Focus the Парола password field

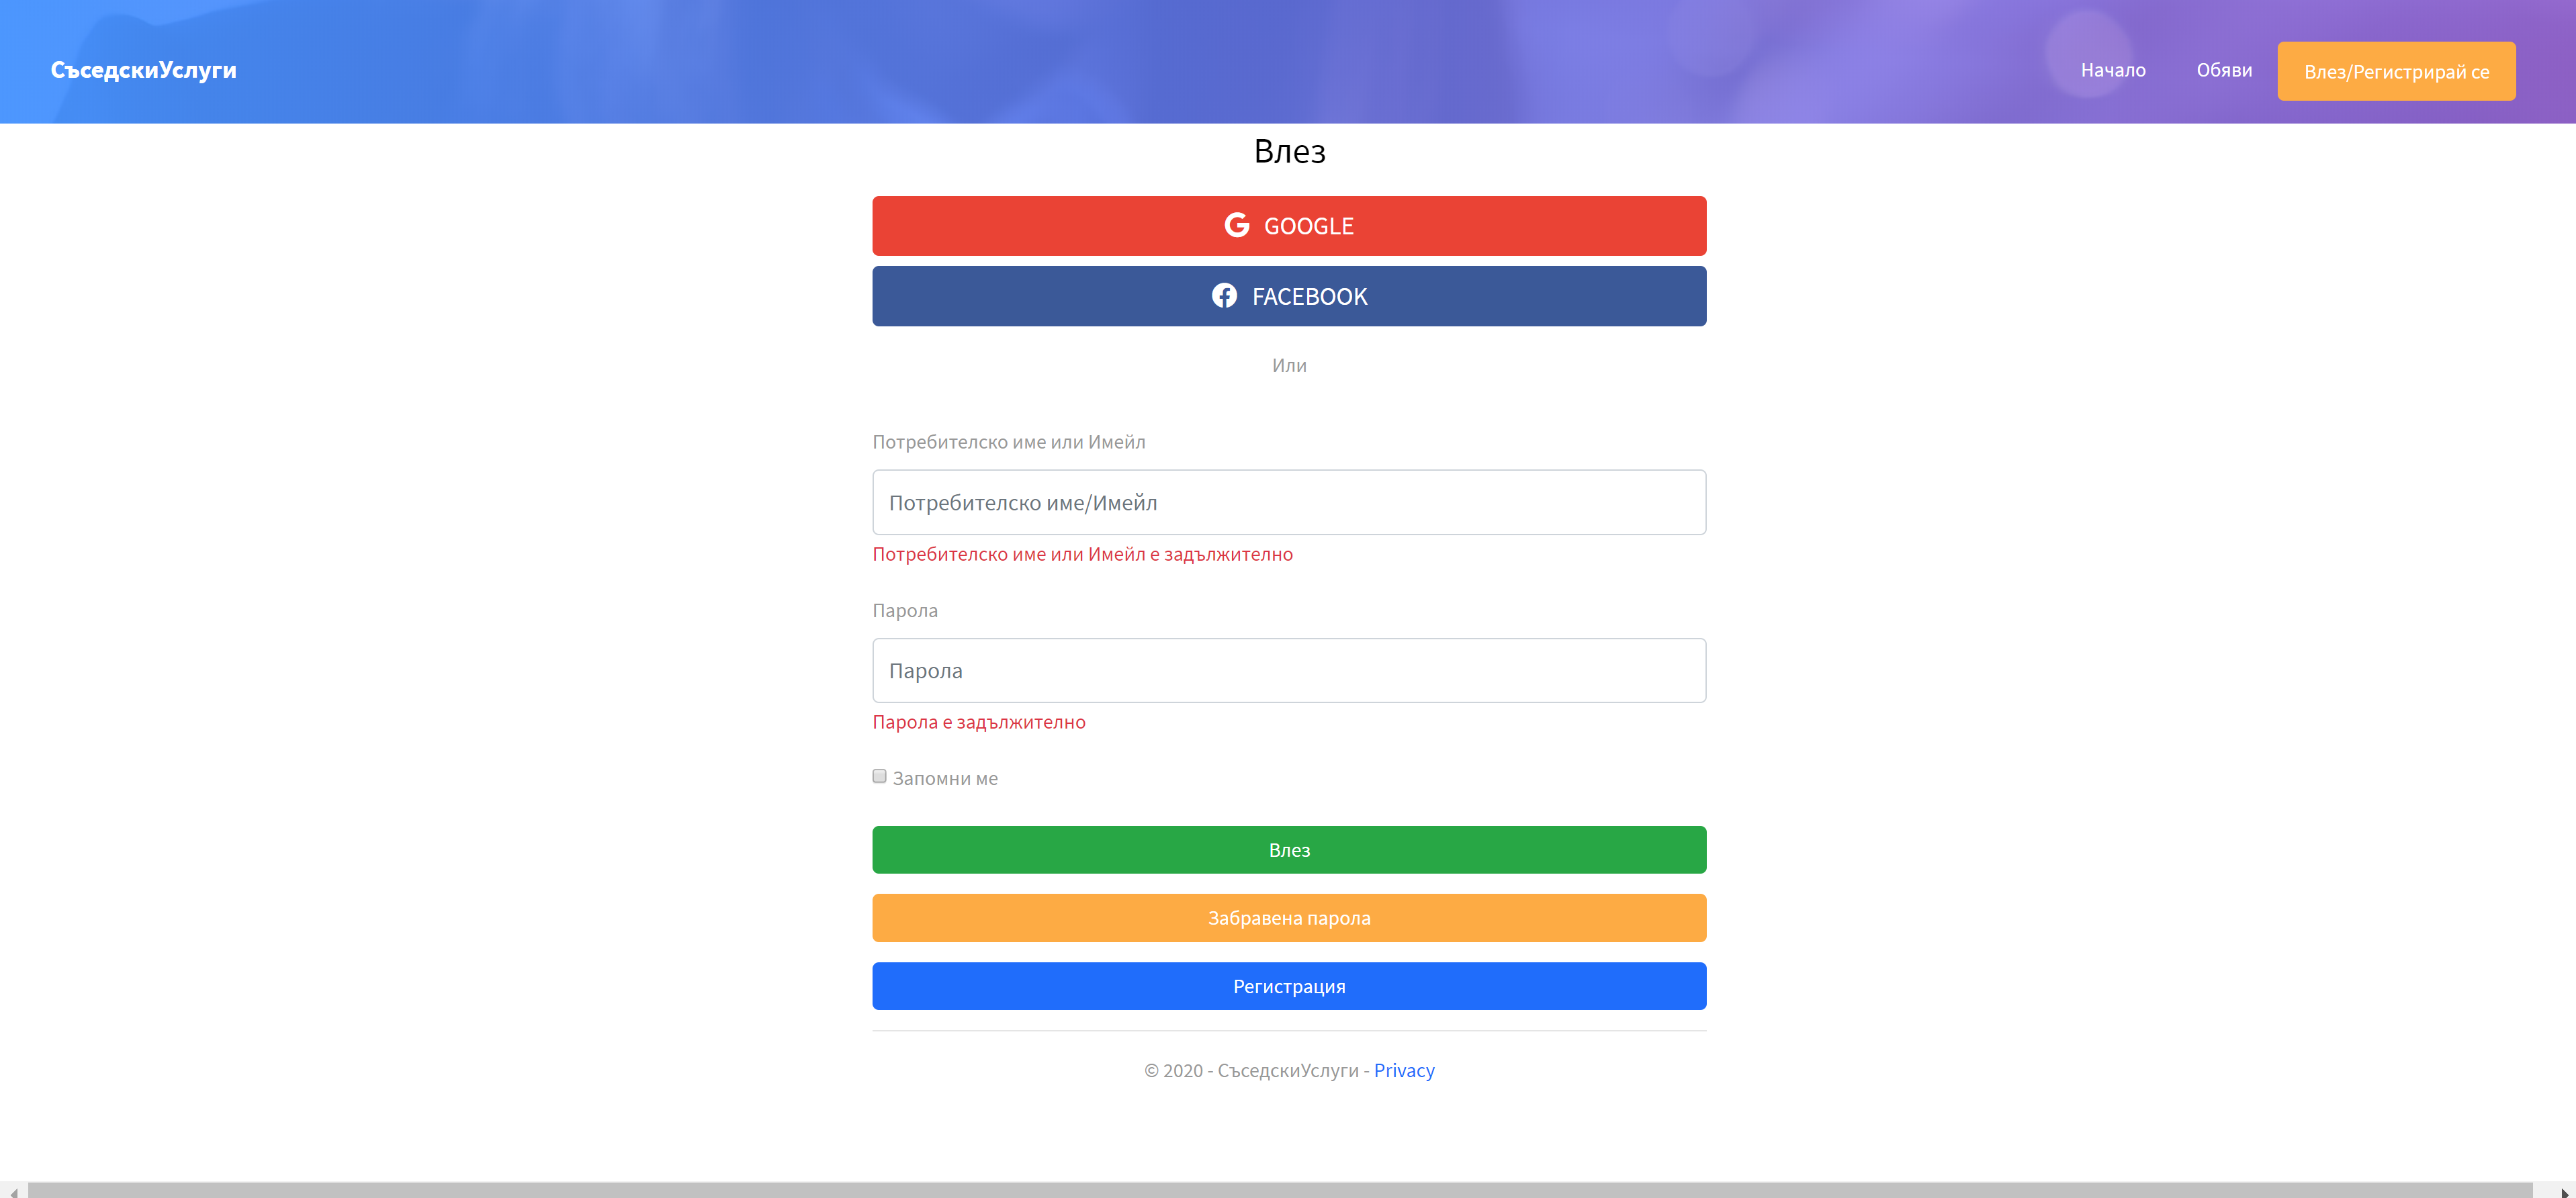[1288, 670]
